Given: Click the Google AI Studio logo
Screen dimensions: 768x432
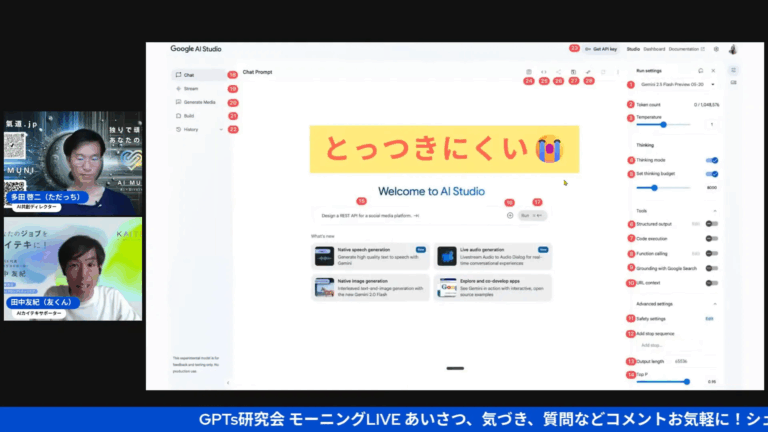Looking at the screenshot, I should pos(196,49).
